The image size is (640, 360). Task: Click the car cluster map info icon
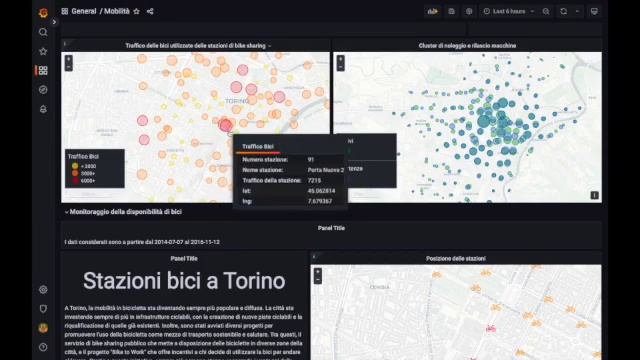594,196
